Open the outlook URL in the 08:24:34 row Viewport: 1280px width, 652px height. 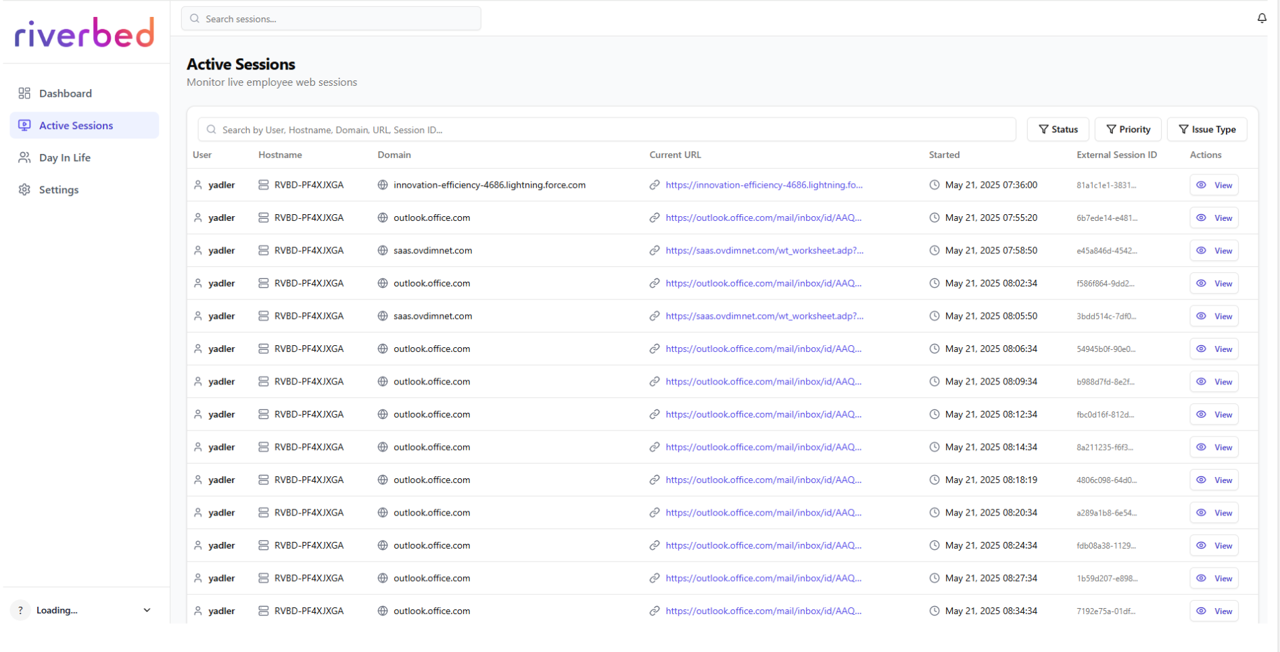764,546
